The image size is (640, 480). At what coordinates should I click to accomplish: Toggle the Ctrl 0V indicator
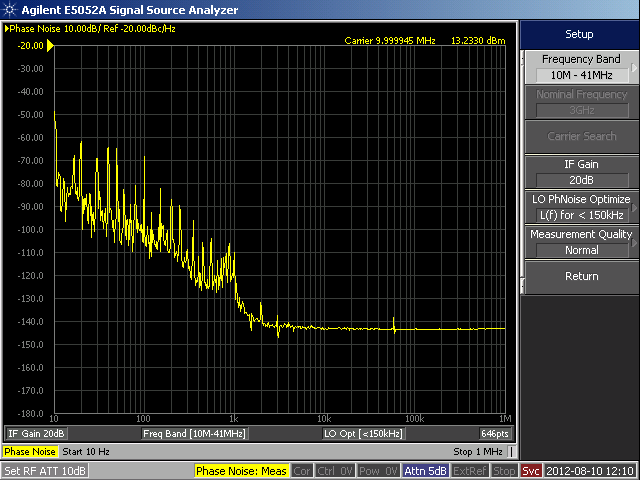coord(335,471)
